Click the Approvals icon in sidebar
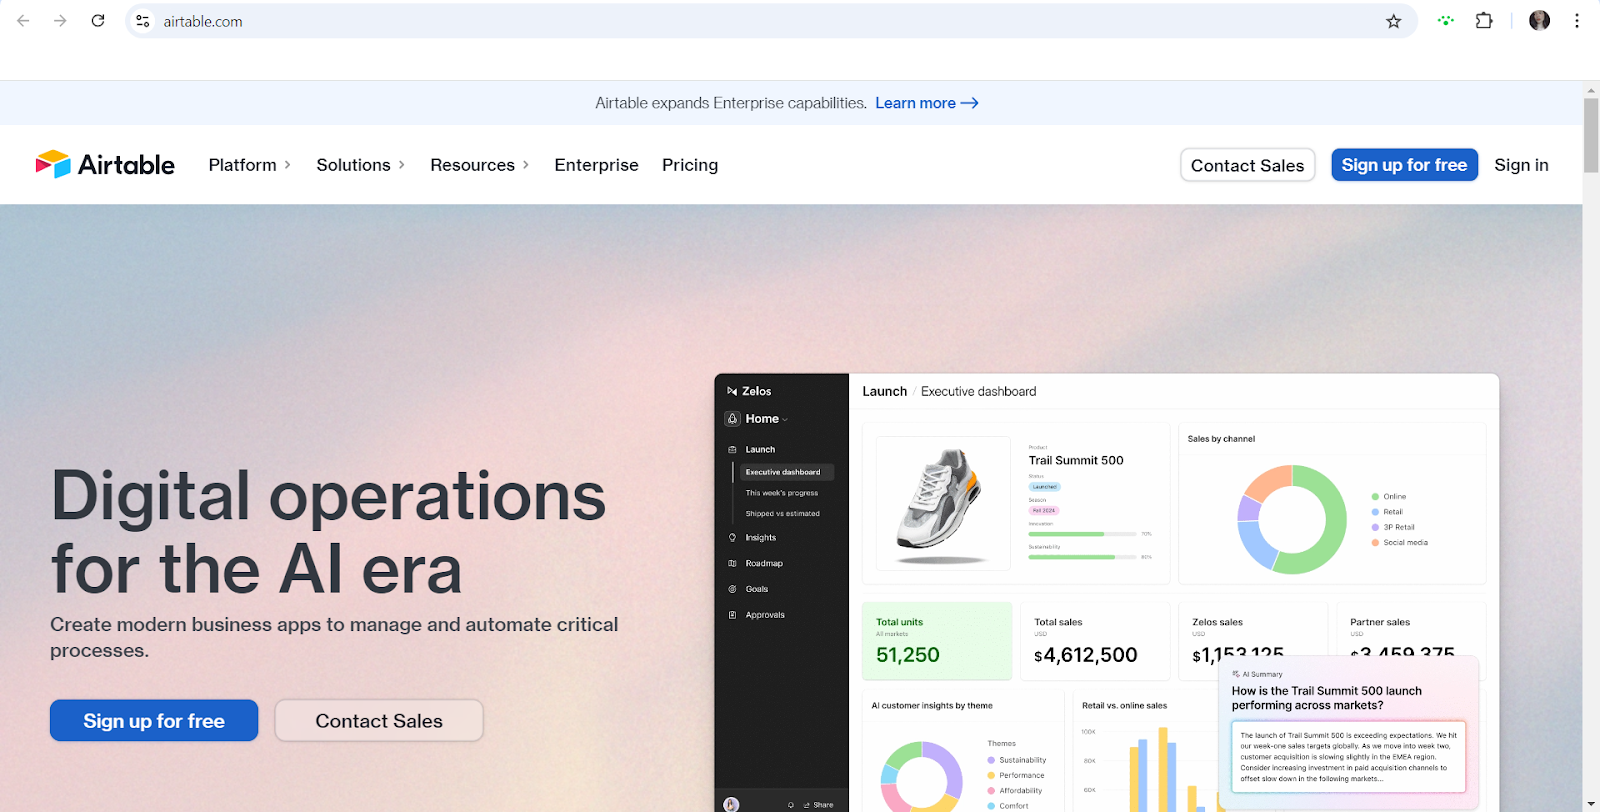The image size is (1600, 812). point(732,615)
